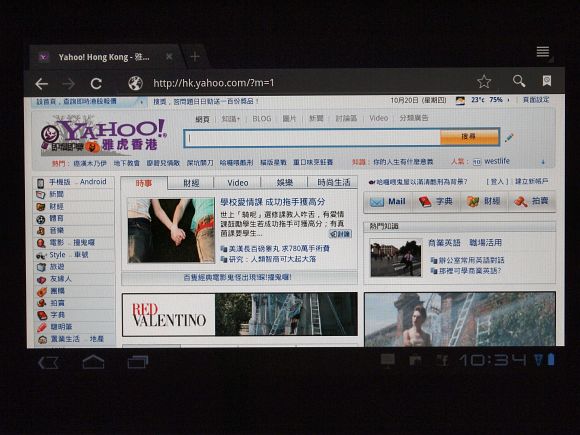Click the pencil icon beside search button
The image size is (580, 435).
(x=509, y=138)
